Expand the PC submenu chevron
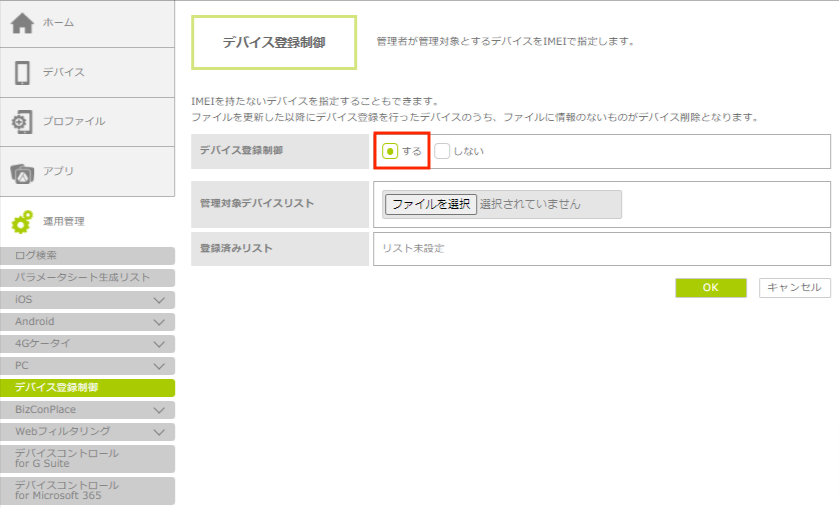 159,366
